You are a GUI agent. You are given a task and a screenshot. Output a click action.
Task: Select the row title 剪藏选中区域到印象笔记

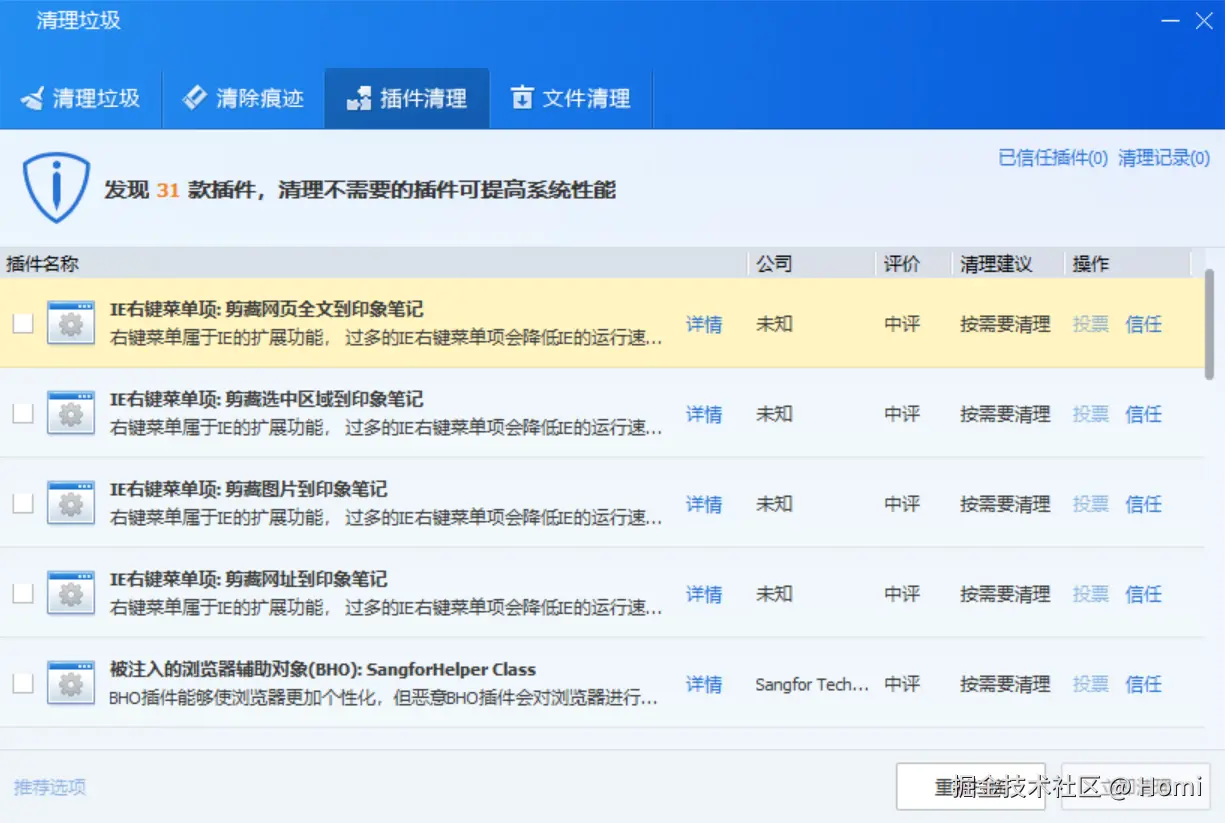tap(266, 399)
